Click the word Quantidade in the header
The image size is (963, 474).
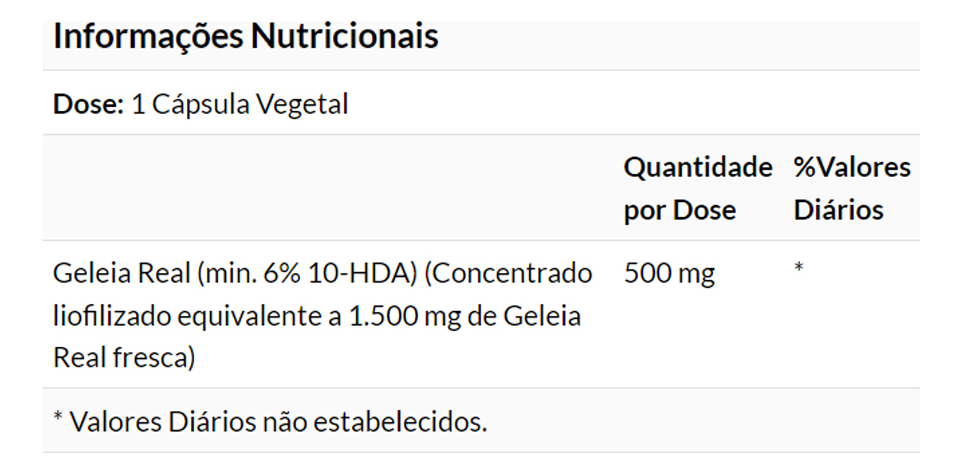[x=698, y=167]
